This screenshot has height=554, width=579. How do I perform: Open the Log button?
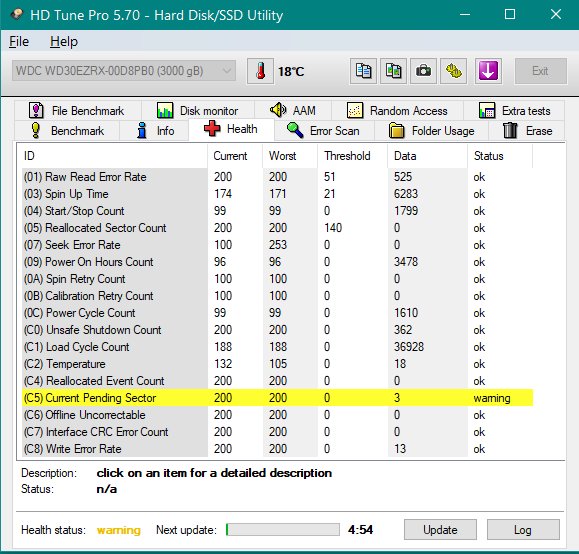coord(523,530)
